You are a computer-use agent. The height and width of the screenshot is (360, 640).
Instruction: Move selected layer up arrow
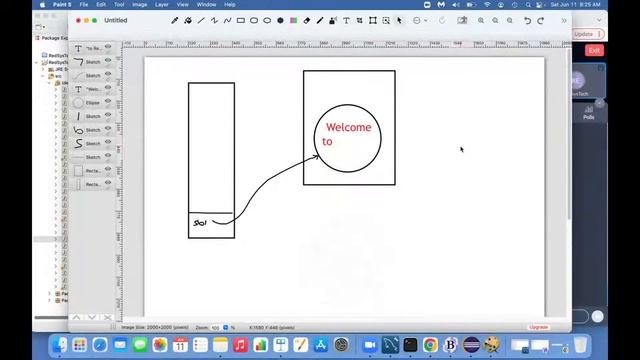[76, 317]
